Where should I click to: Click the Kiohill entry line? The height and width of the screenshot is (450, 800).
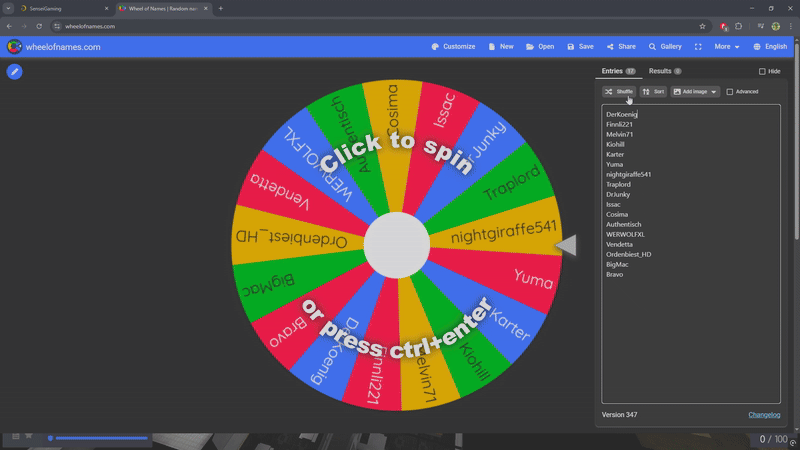click(615, 144)
